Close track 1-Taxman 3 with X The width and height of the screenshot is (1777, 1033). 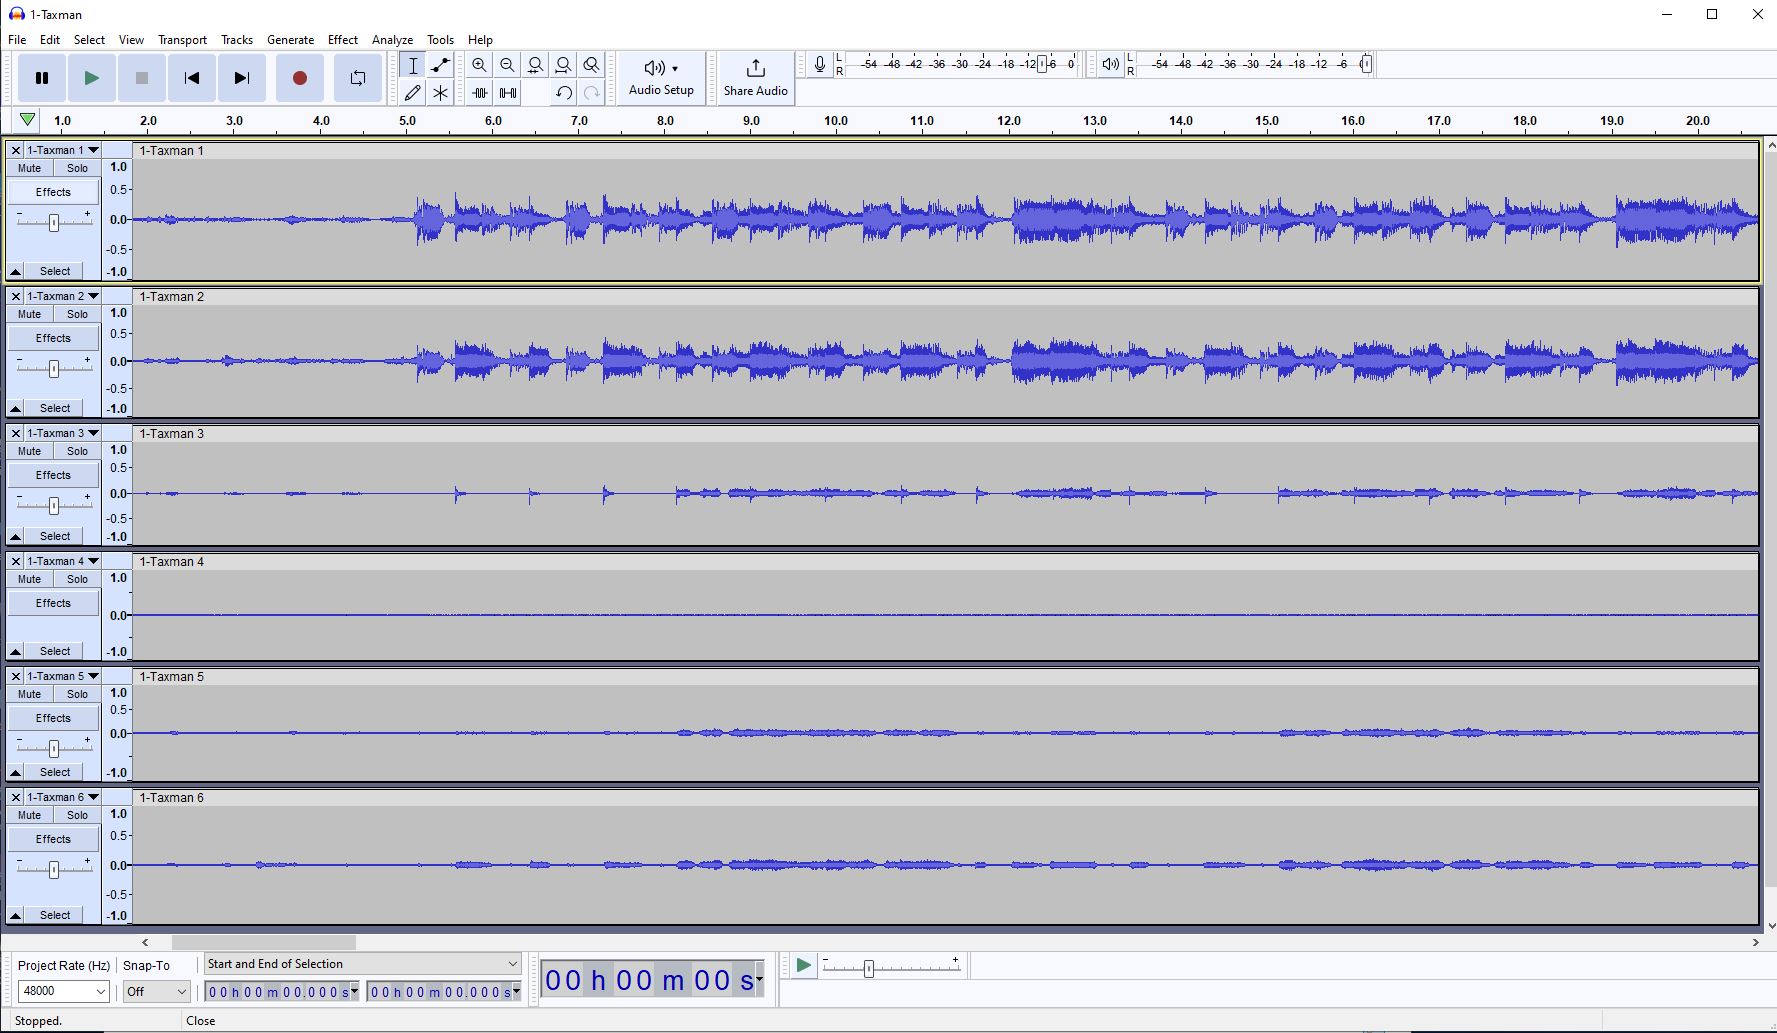(x=15, y=433)
